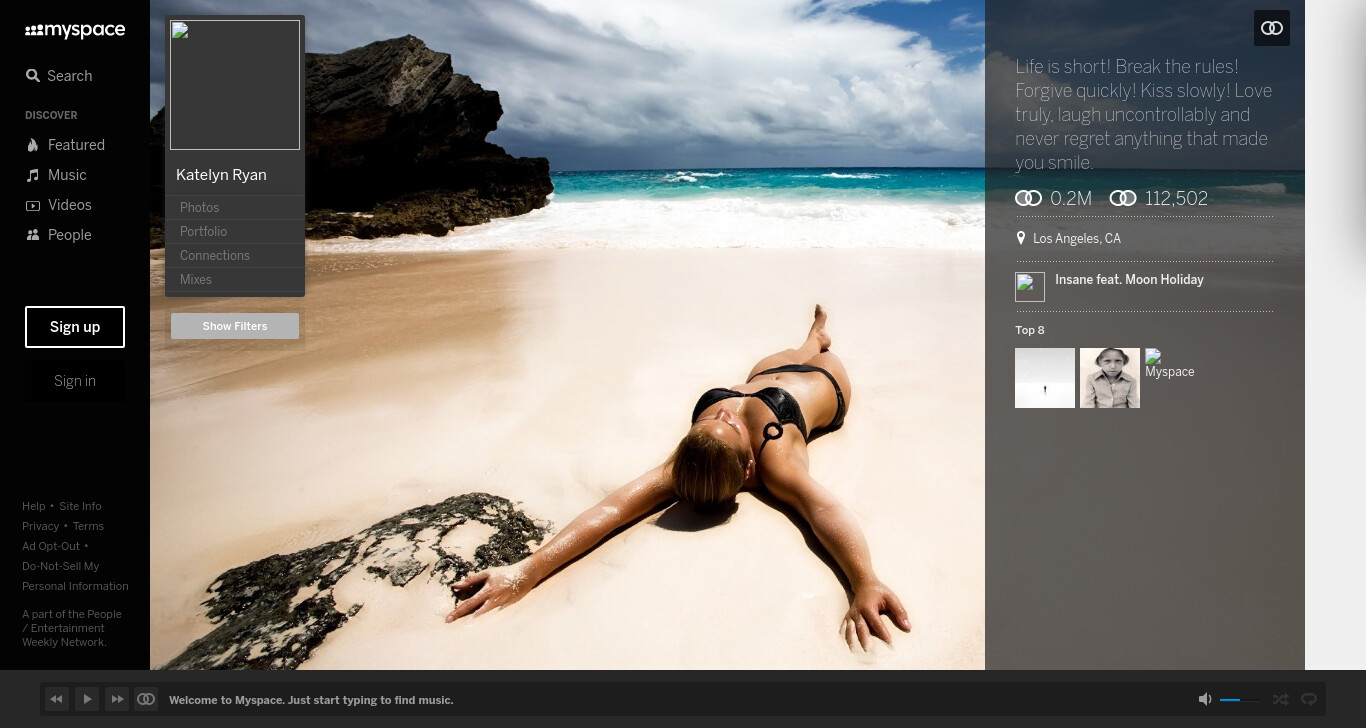1366x728 pixels.
Task: Click the Privacy footer link
Action: (x=41, y=526)
